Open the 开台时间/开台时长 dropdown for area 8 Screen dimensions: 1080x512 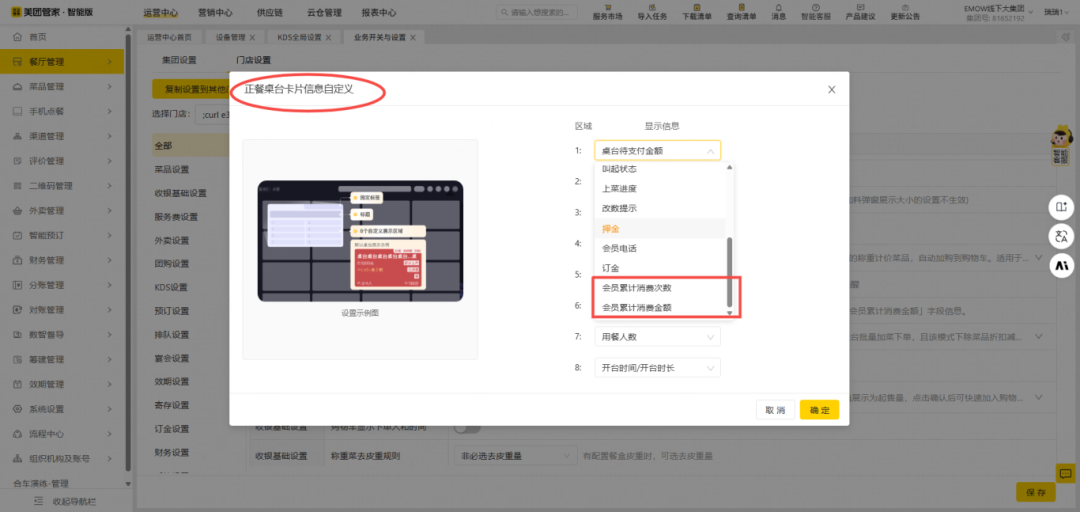(x=657, y=368)
